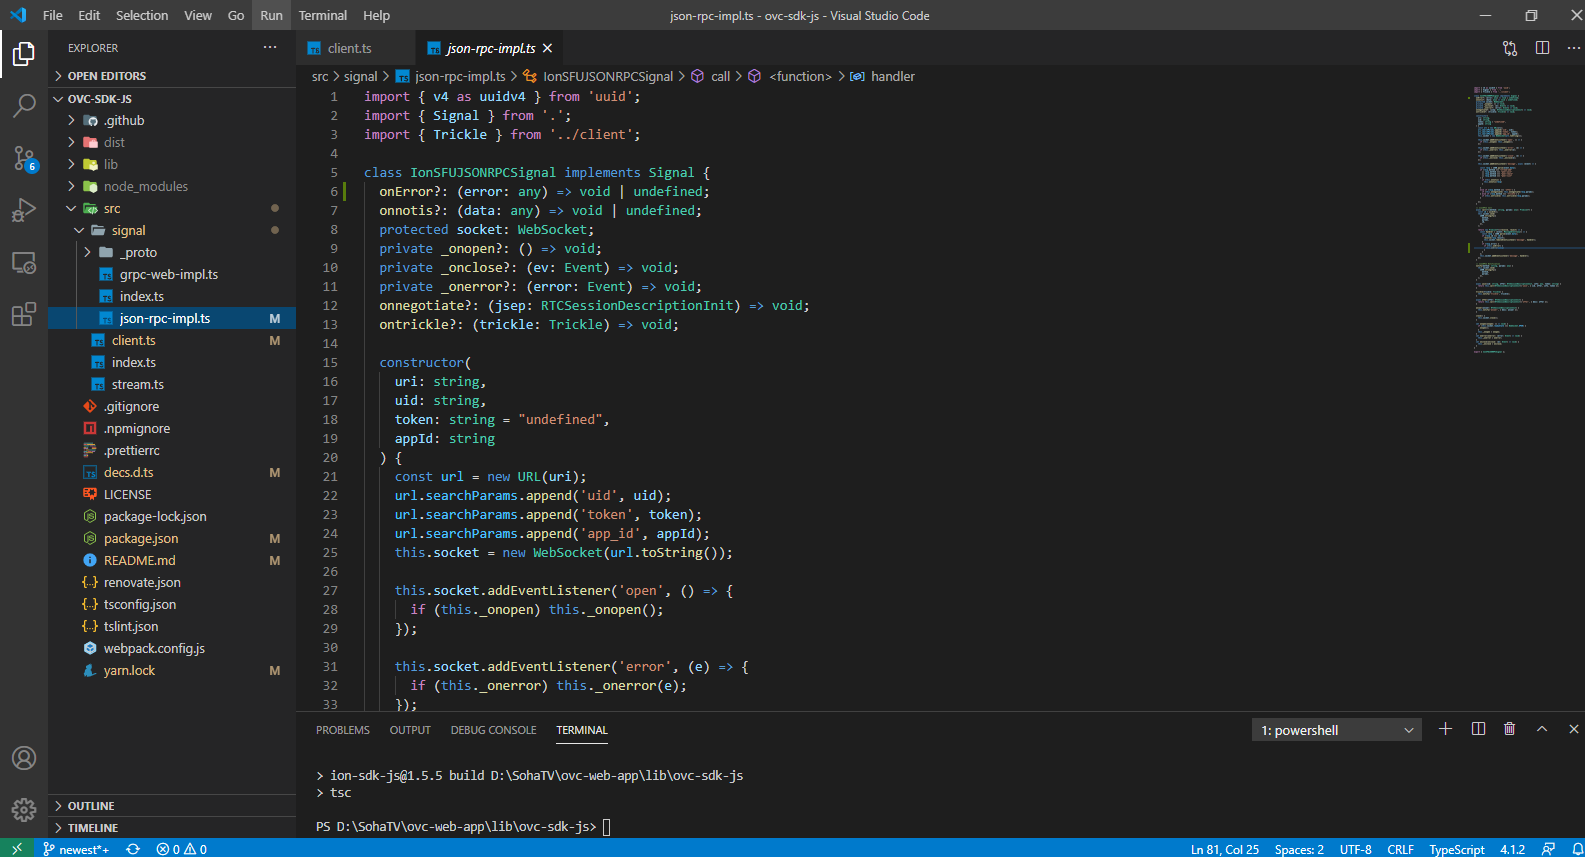Open Explorer's more actions ellipsis
Screen dimensions: 1585x857
tap(270, 47)
